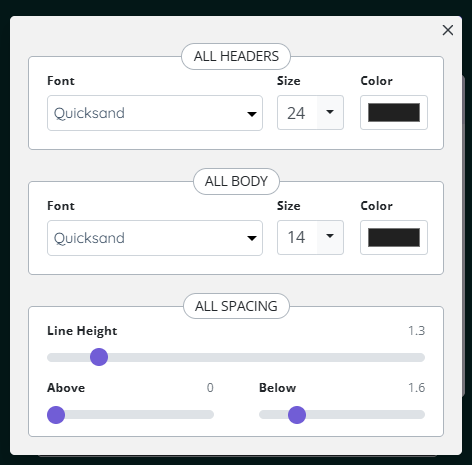Open the All Headers color swatch
472x465 pixels.
coord(394,112)
